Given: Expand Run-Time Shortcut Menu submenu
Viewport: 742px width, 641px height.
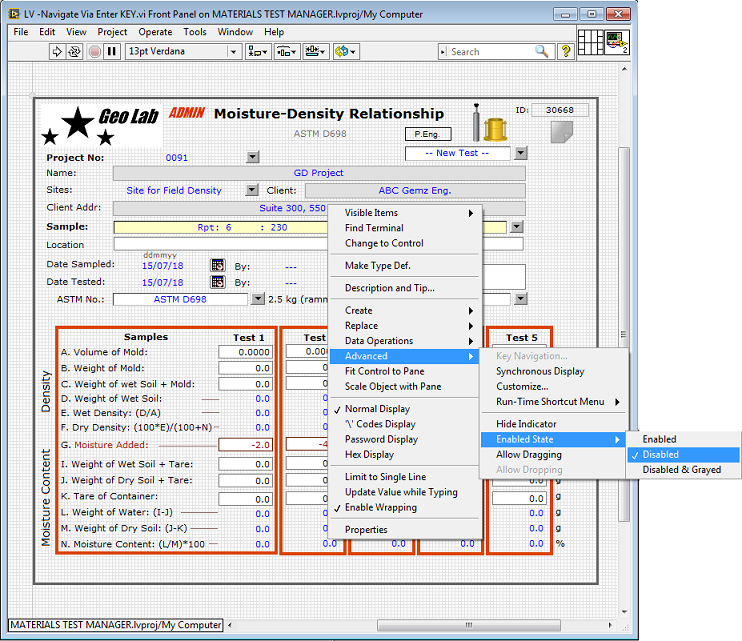Looking at the screenshot, I should pos(554,402).
